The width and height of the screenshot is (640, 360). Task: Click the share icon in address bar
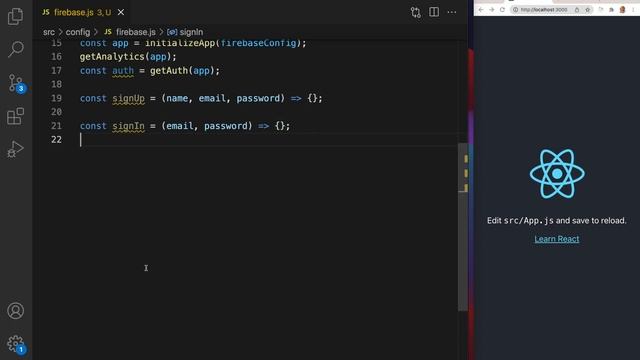pyautogui.click(x=577, y=10)
